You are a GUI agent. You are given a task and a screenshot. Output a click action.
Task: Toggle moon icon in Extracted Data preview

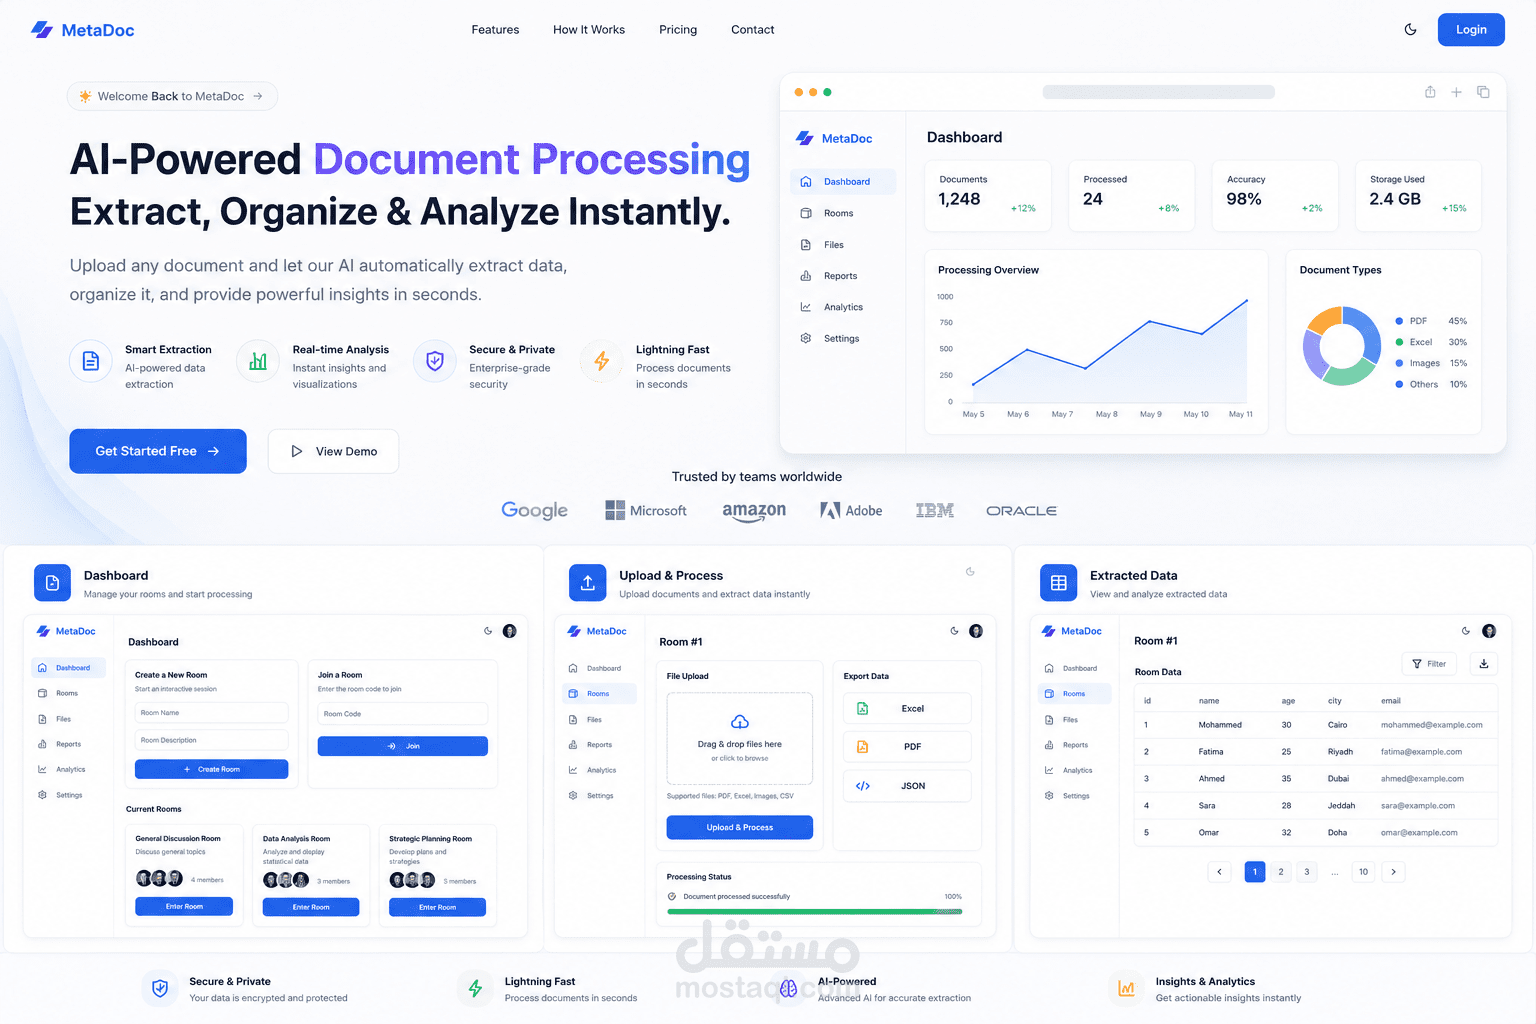point(1466,631)
